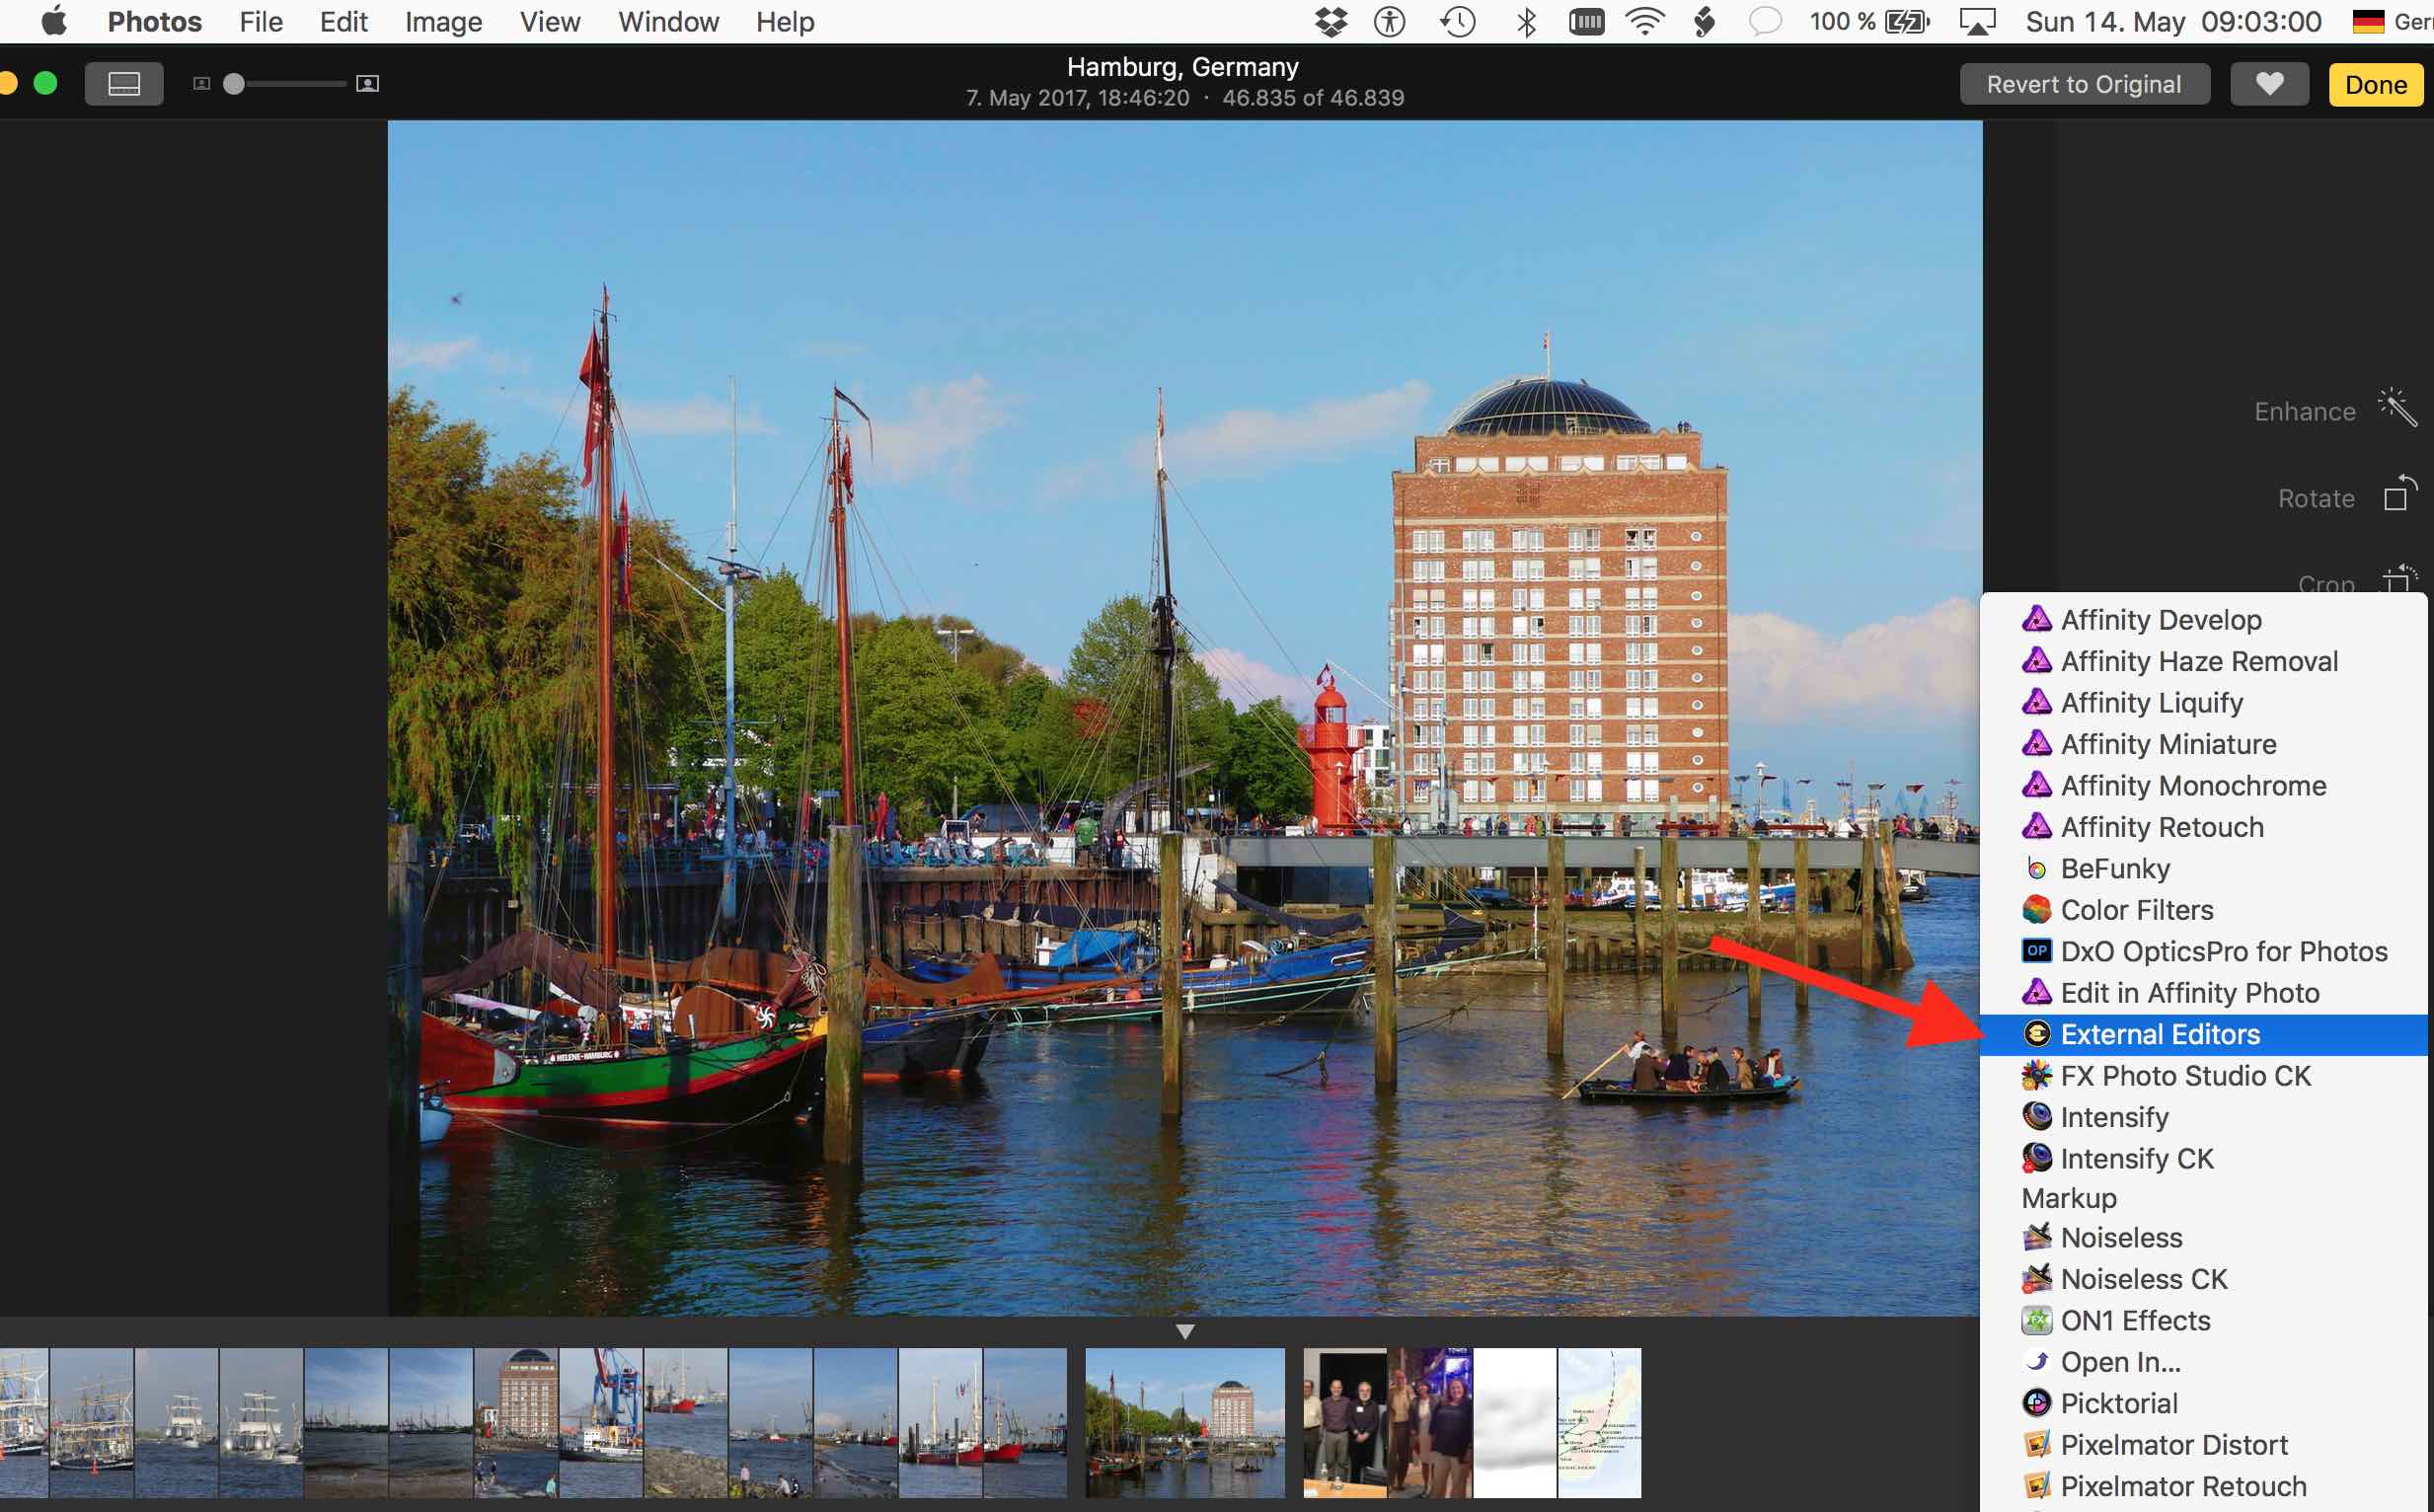The width and height of the screenshot is (2434, 1512).
Task: Click the large thumbnail zoom icon
Action: [x=367, y=84]
